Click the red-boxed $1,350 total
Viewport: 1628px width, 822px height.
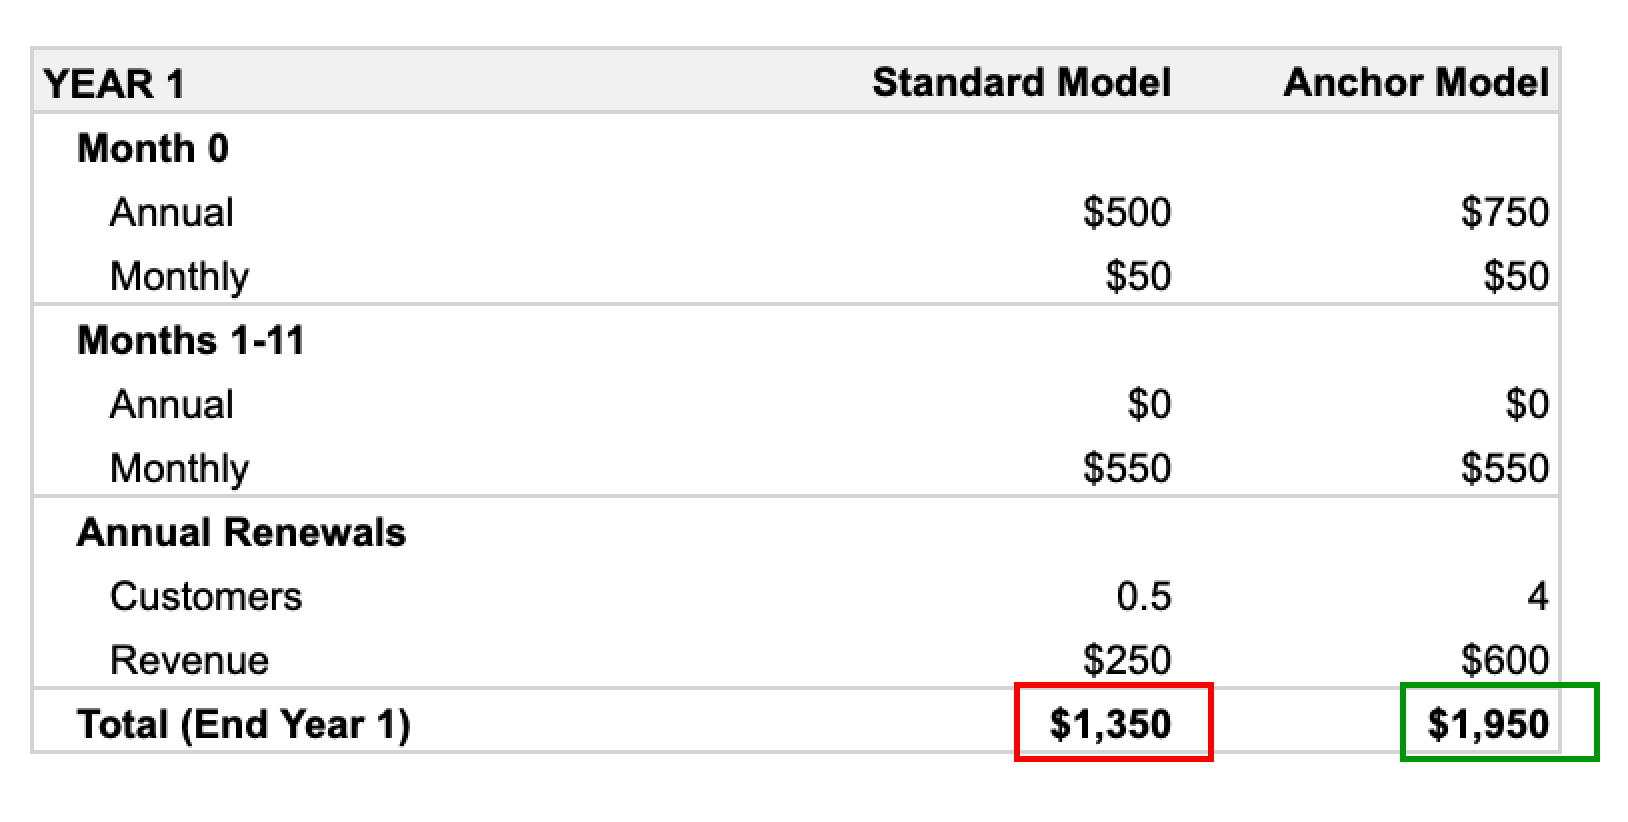pos(1111,724)
